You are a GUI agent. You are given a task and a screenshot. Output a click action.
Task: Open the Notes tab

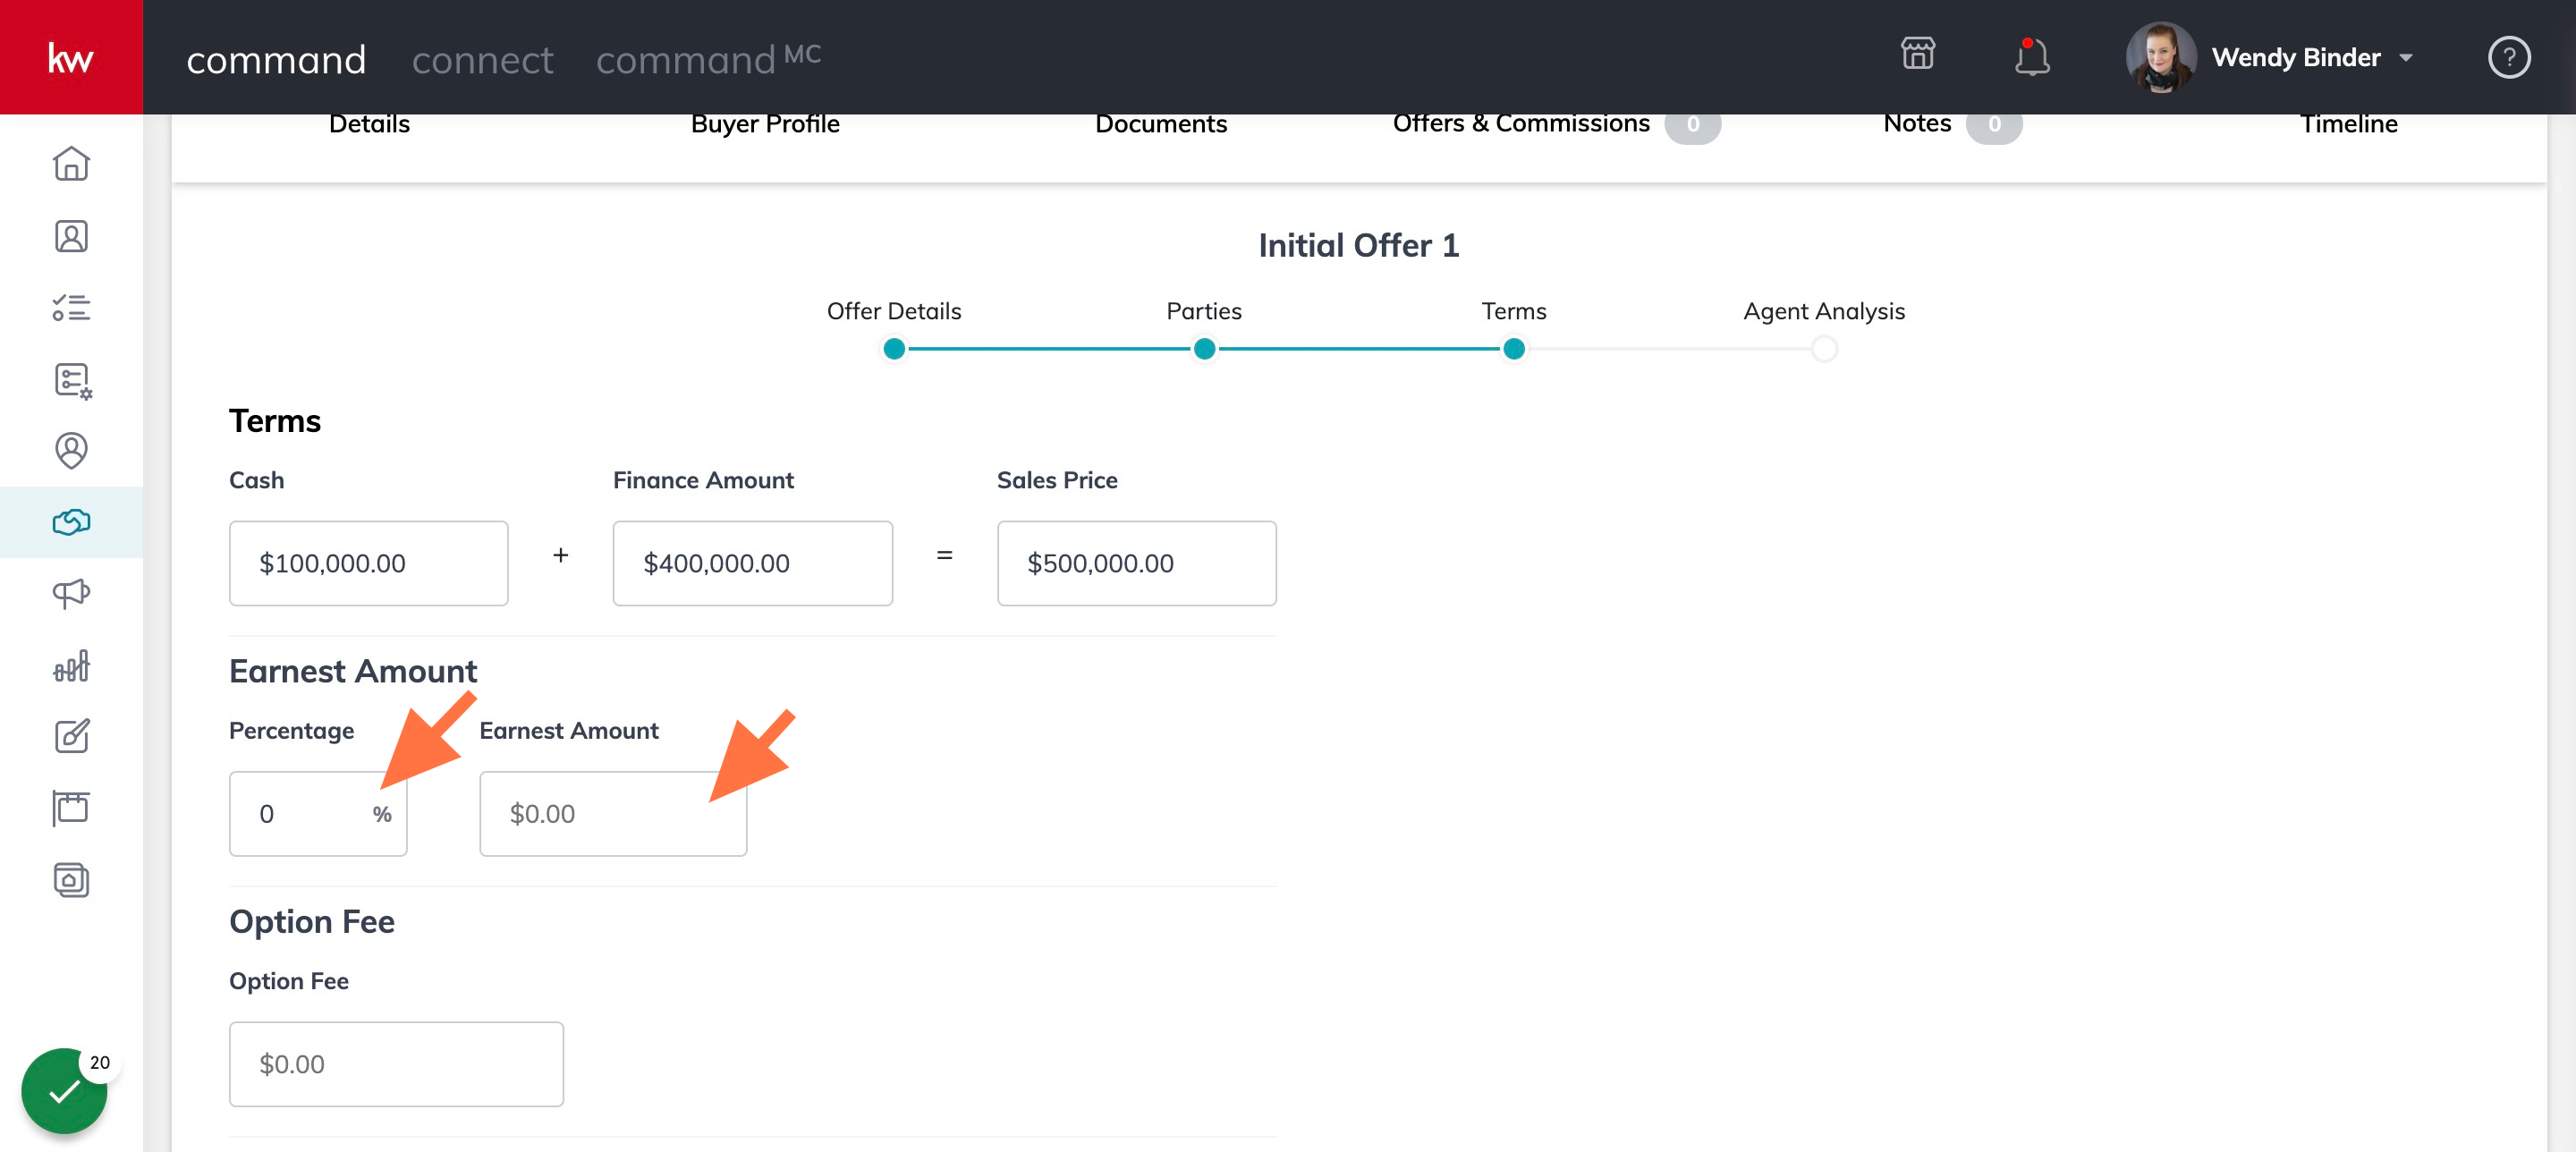click(x=1951, y=124)
